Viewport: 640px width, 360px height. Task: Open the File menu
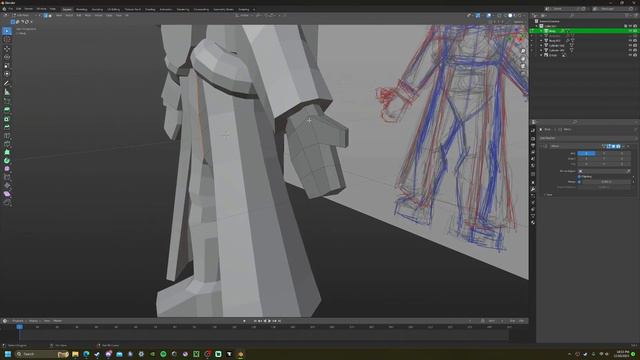click(11, 9)
